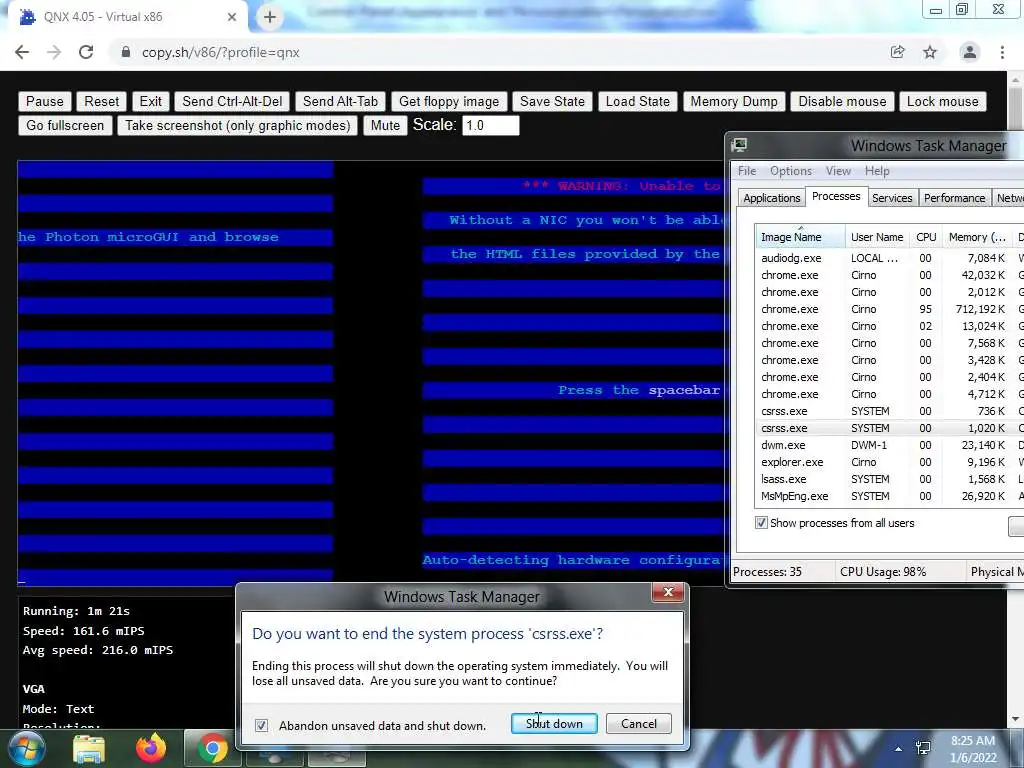Screen dimensions: 1024x768
Task: Click the Reset button
Action: point(102,101)
